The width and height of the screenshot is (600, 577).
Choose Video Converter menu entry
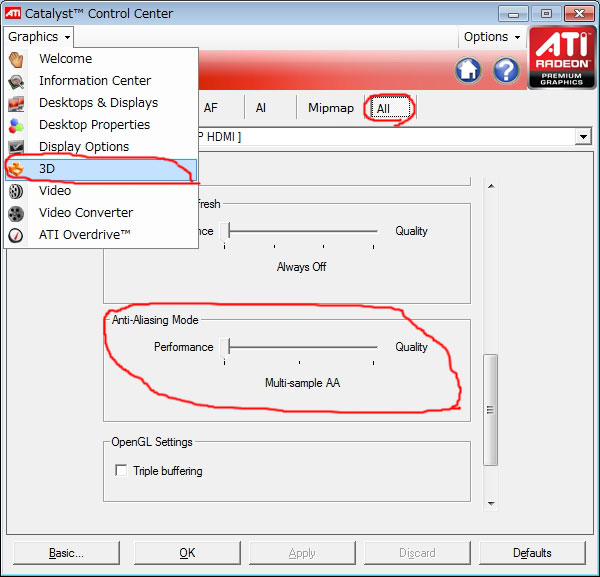tap(101, 213)
